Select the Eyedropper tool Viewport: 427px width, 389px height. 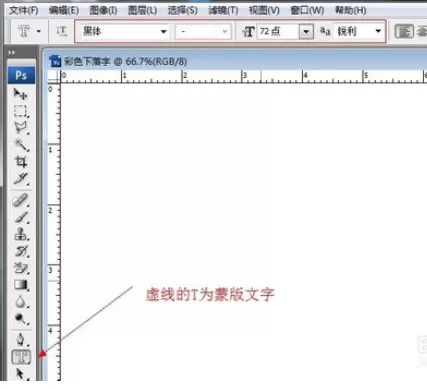coord(21,179)
